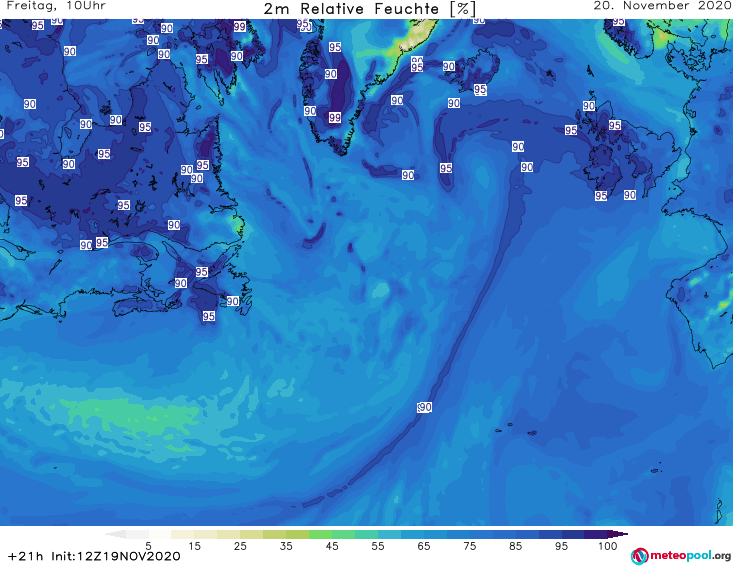This screenshot has width=733, height=566.
Task: Click the 95 label south of Newfoundland's Avalon Peninsula
Action: pyautogui.click(x=208, y=316)
